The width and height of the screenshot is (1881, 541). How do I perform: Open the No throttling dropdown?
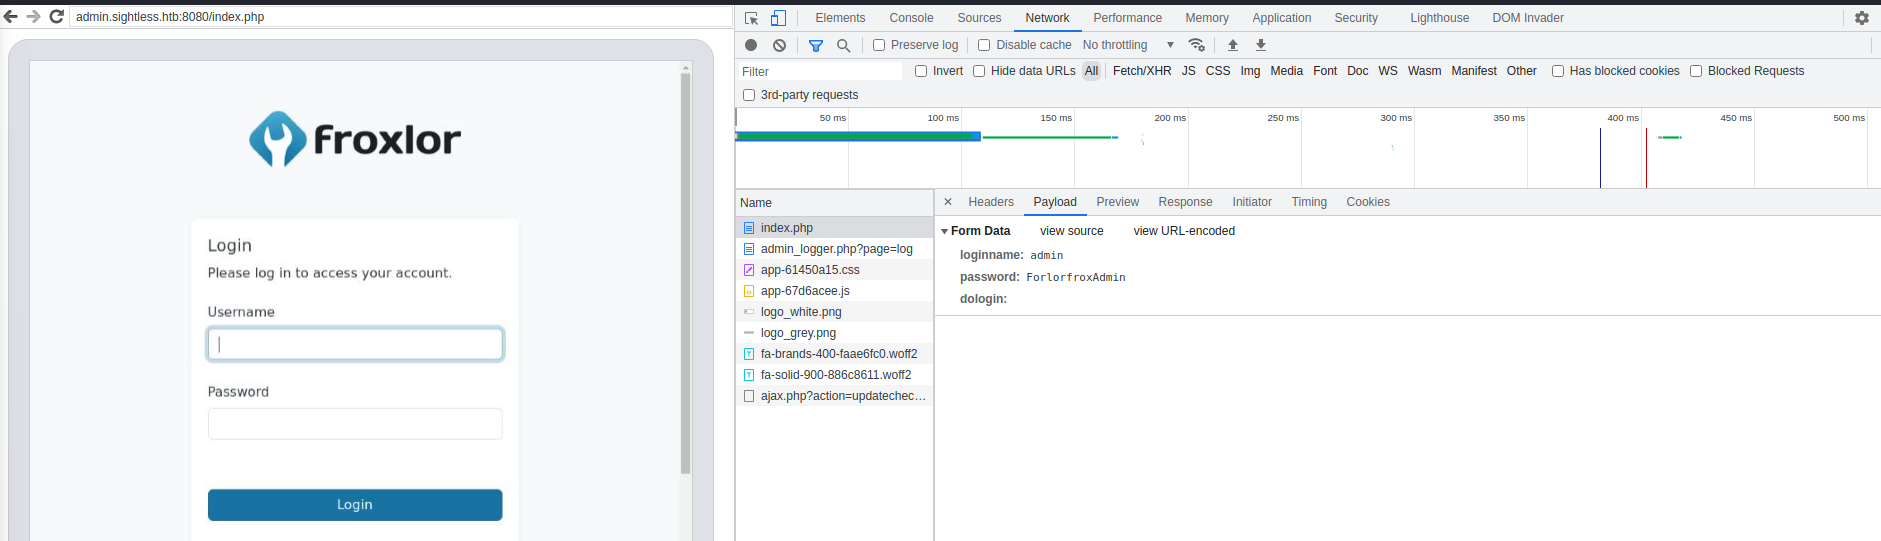coord(1129,45)
